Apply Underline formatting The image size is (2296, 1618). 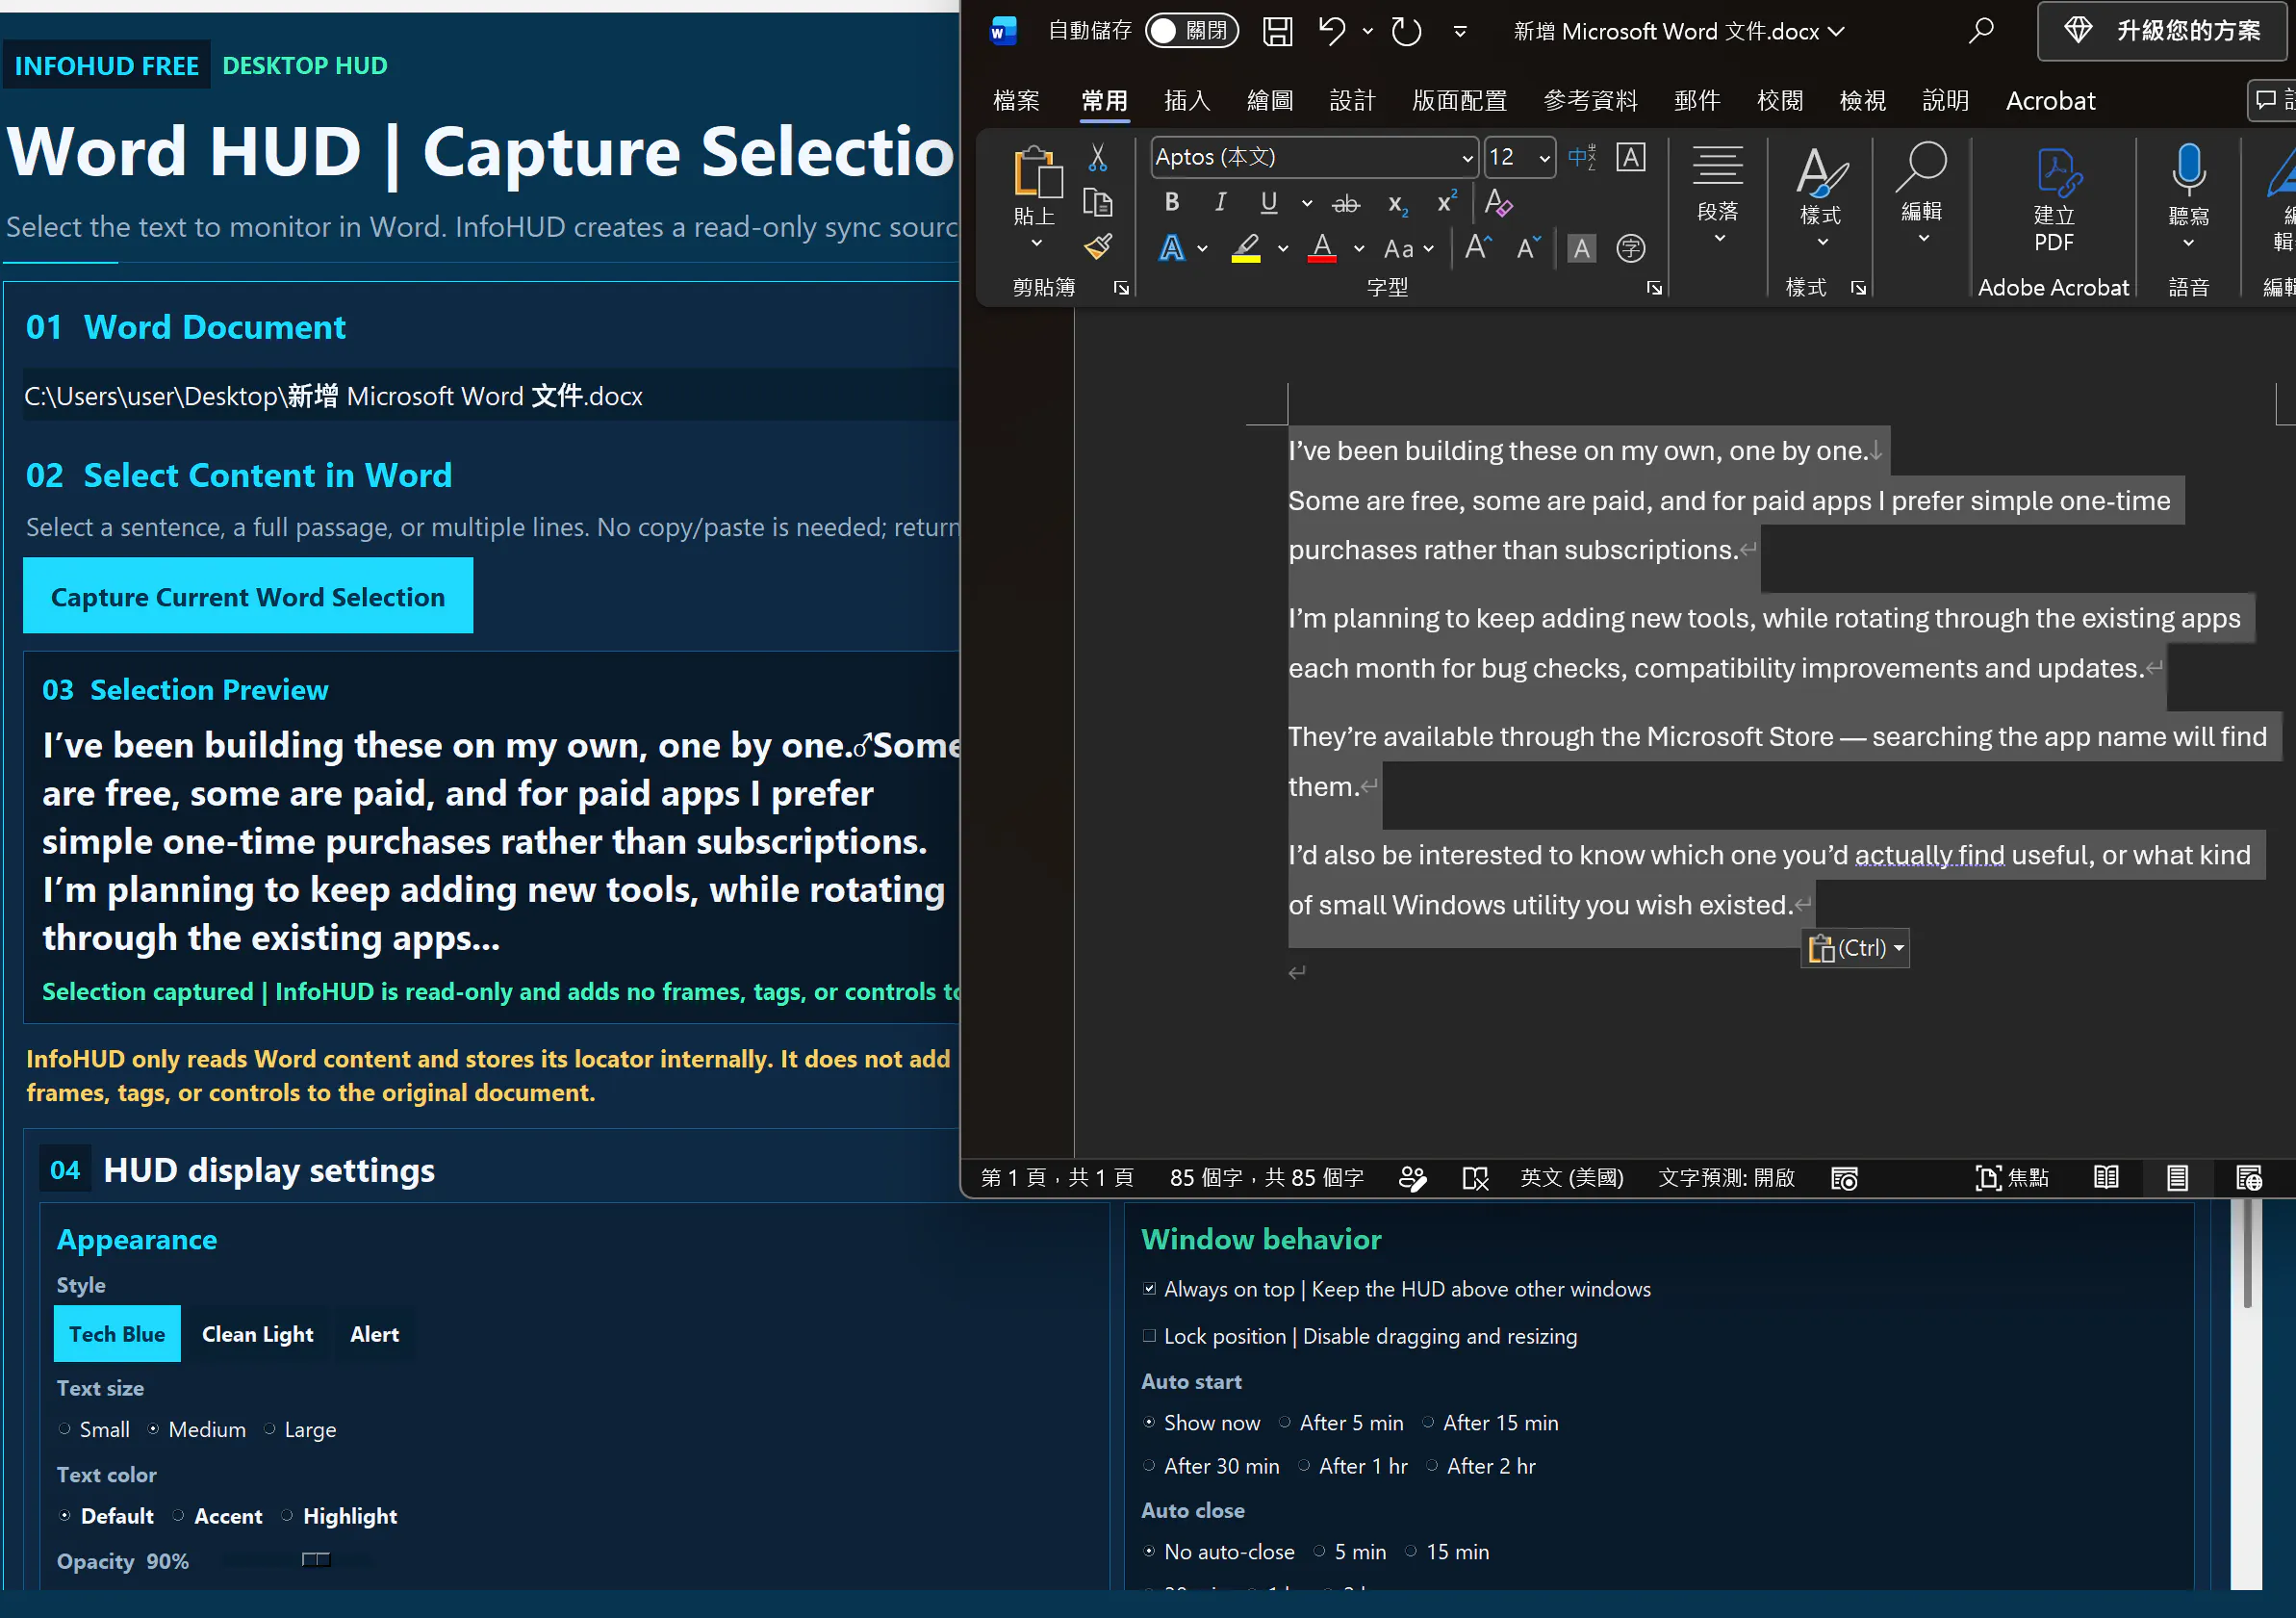[x=1268, y=203]
